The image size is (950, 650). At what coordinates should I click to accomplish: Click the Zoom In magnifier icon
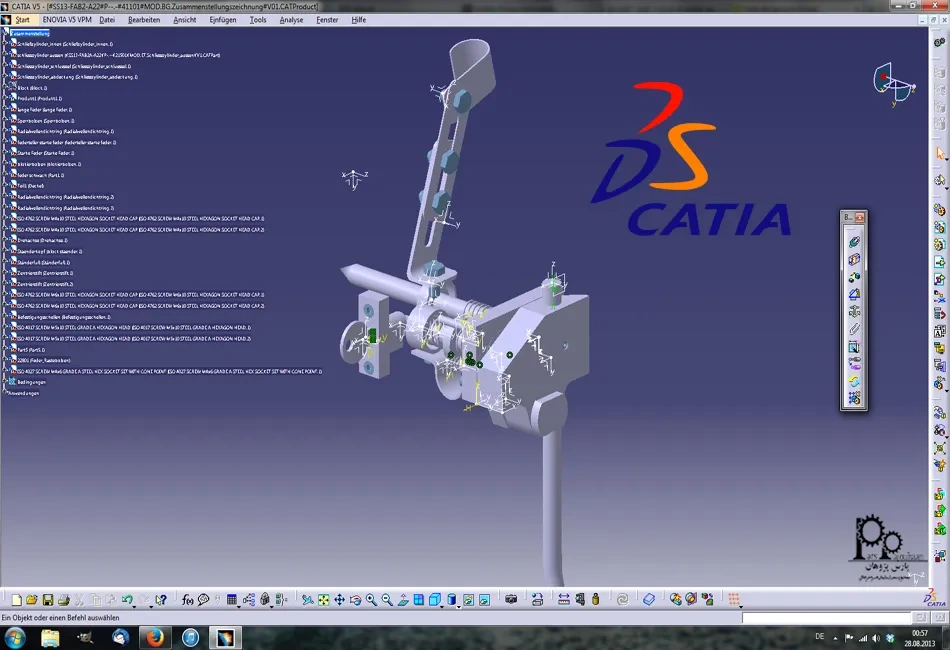[371, 600]
